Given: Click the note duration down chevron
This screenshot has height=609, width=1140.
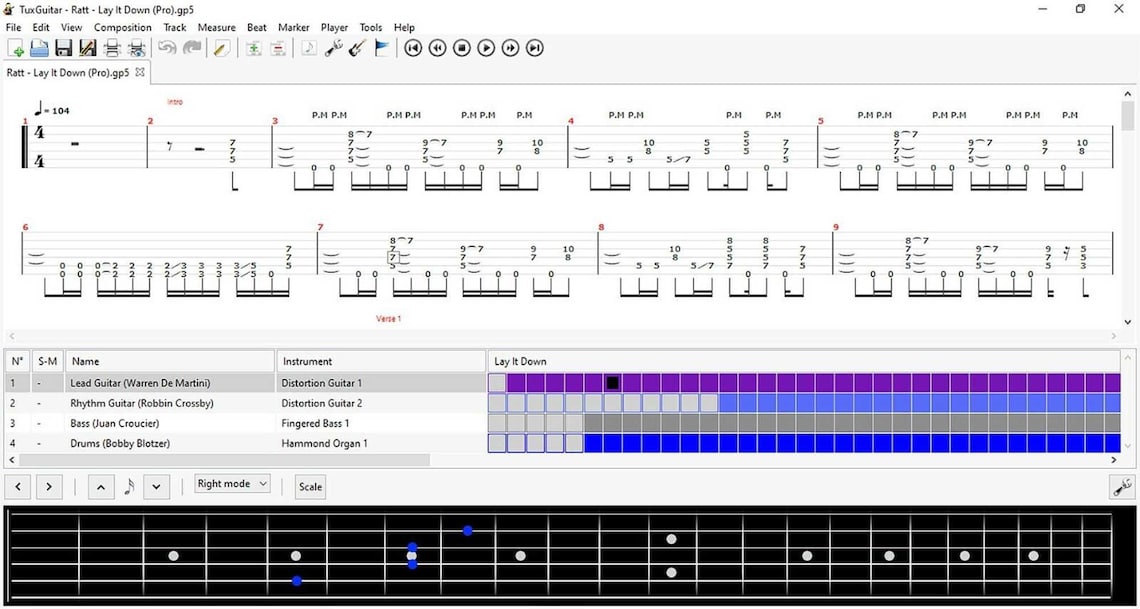Looking at the screenshot, I should pos(156,486).
